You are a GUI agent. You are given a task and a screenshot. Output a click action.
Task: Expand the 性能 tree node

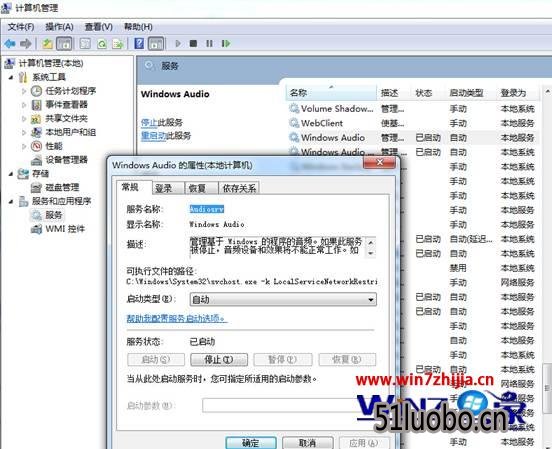pos(24,146)
